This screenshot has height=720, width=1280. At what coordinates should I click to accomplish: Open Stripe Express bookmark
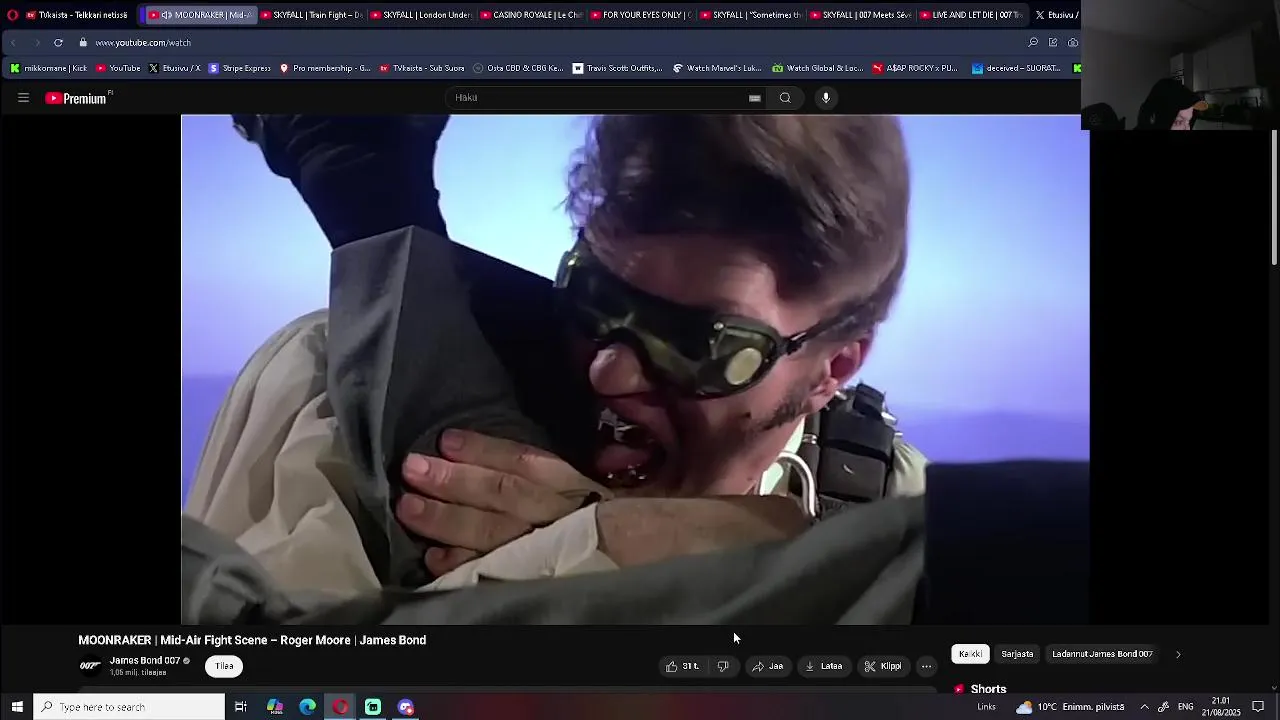[x=239, y=68]
